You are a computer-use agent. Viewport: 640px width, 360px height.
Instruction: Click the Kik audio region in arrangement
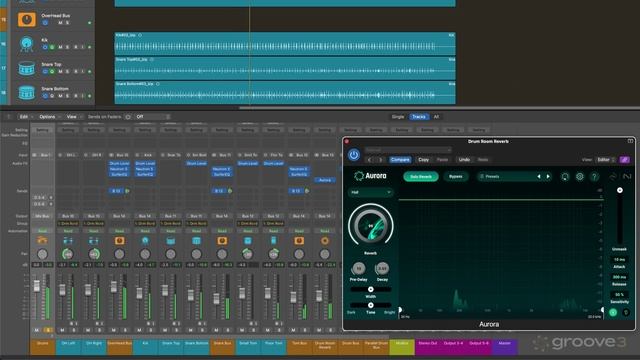pyautogui.click(x=285, y=44)
